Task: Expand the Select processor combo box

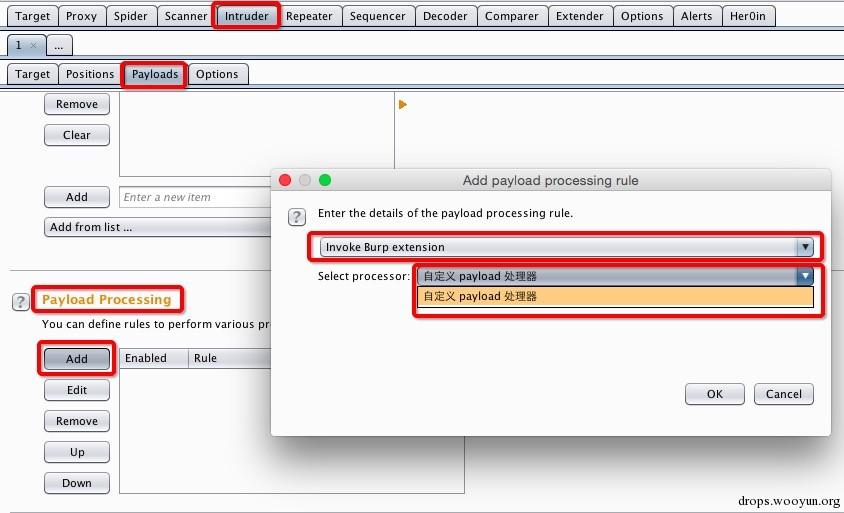Action: (x=615, y=276)
